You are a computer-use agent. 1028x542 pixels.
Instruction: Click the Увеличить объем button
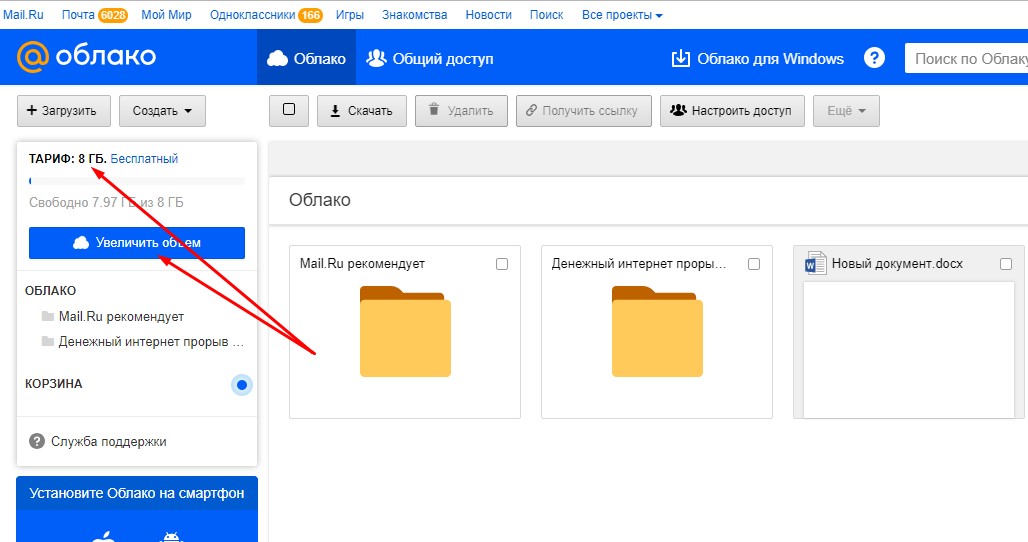[x=137, y=242]
